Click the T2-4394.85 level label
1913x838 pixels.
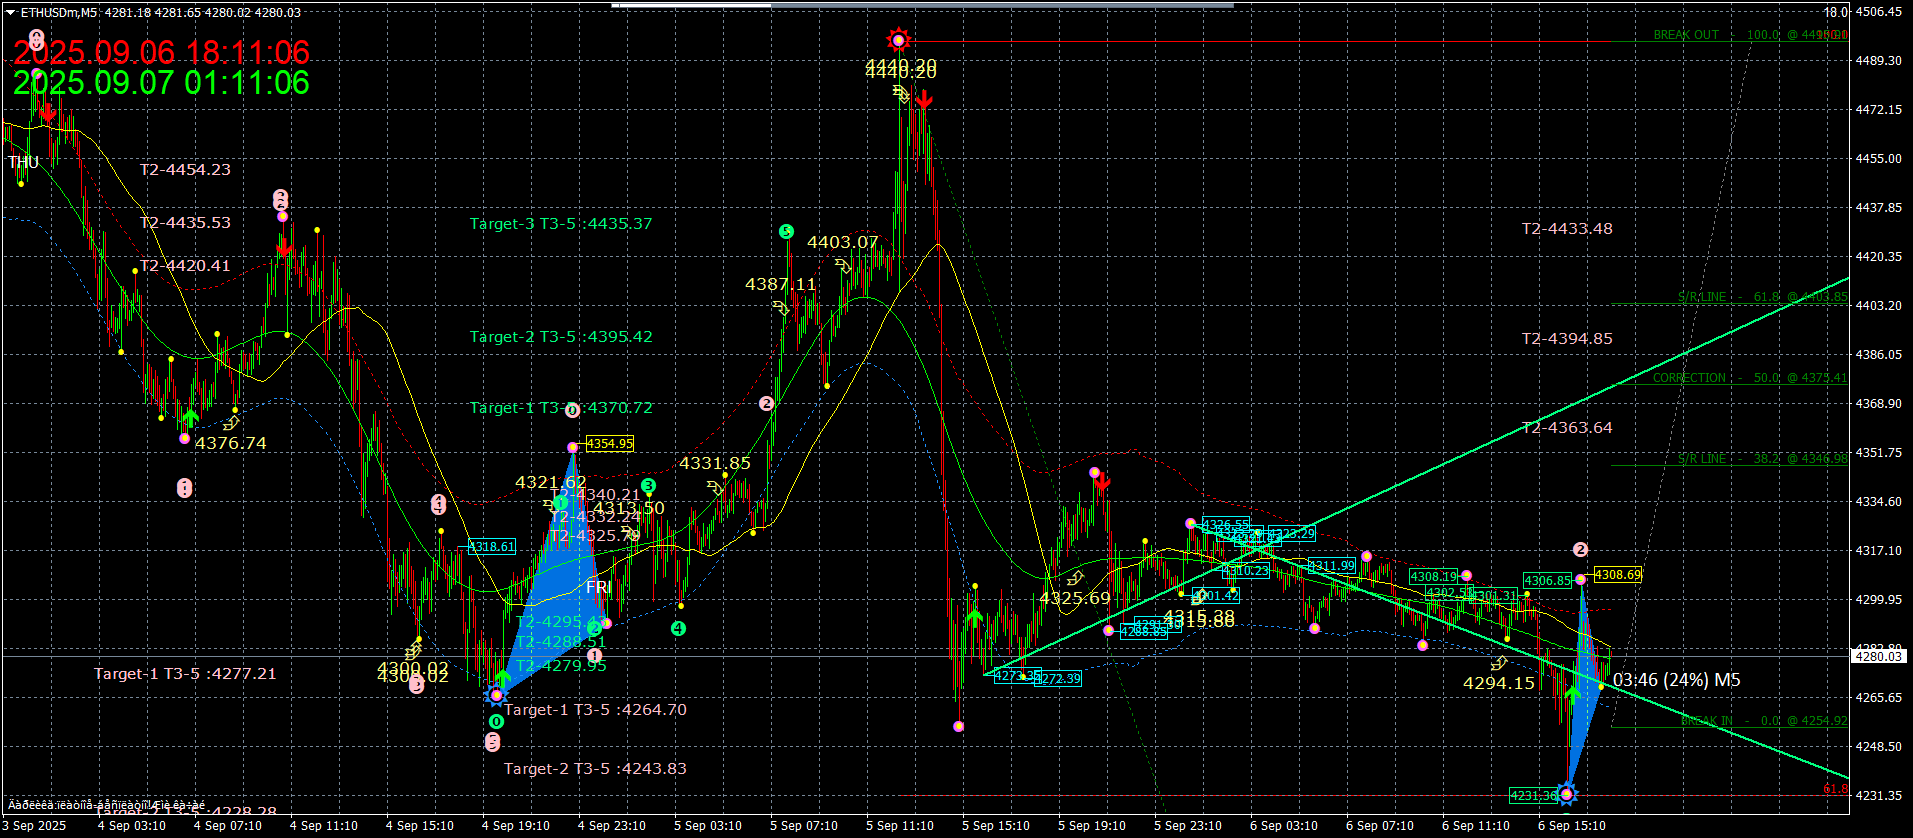(1567, 339)
